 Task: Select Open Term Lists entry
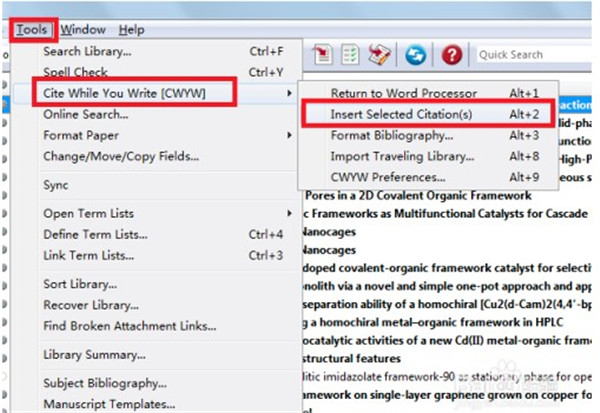(x=88, y=213)
